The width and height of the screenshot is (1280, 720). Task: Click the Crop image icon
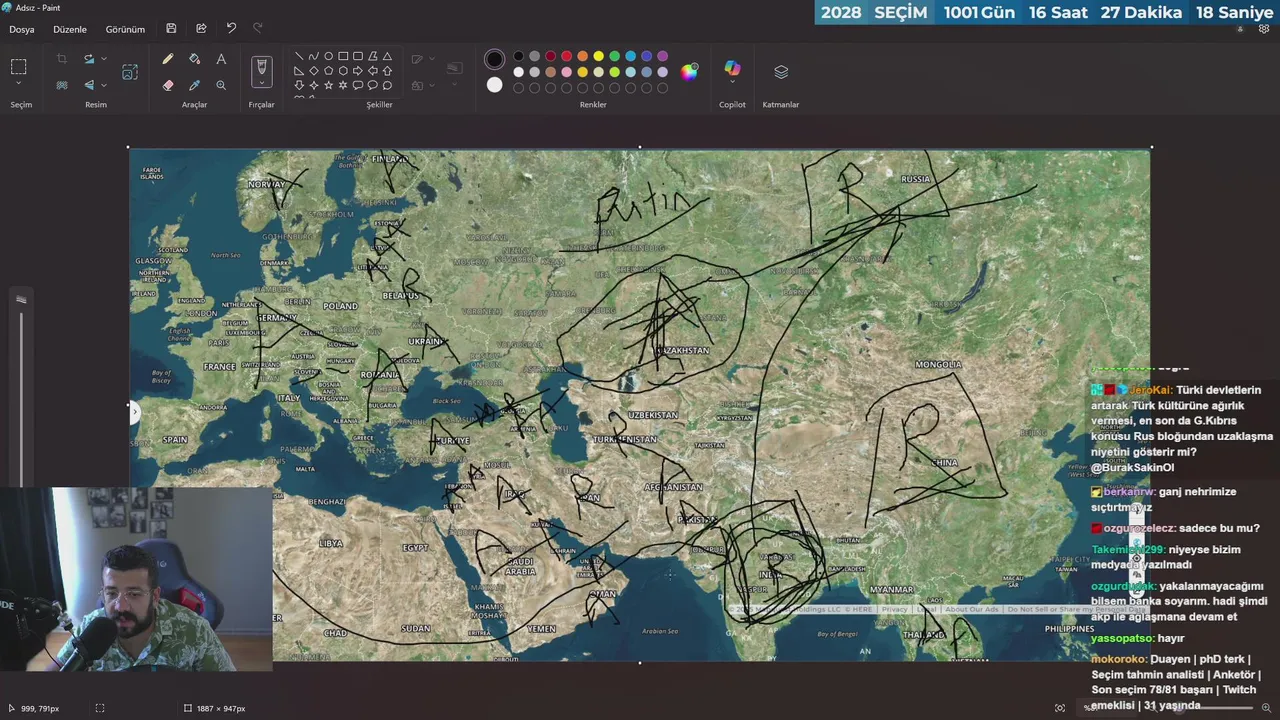tap(62, 59)
